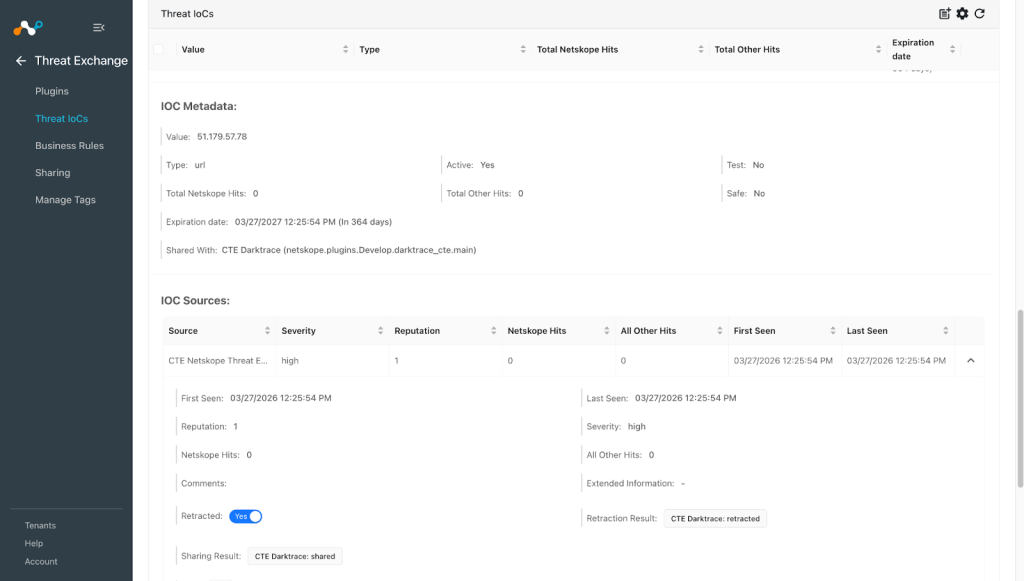Click the vertical page scrollbar
Screen dimensions: 1024x581
(1019, 398)
